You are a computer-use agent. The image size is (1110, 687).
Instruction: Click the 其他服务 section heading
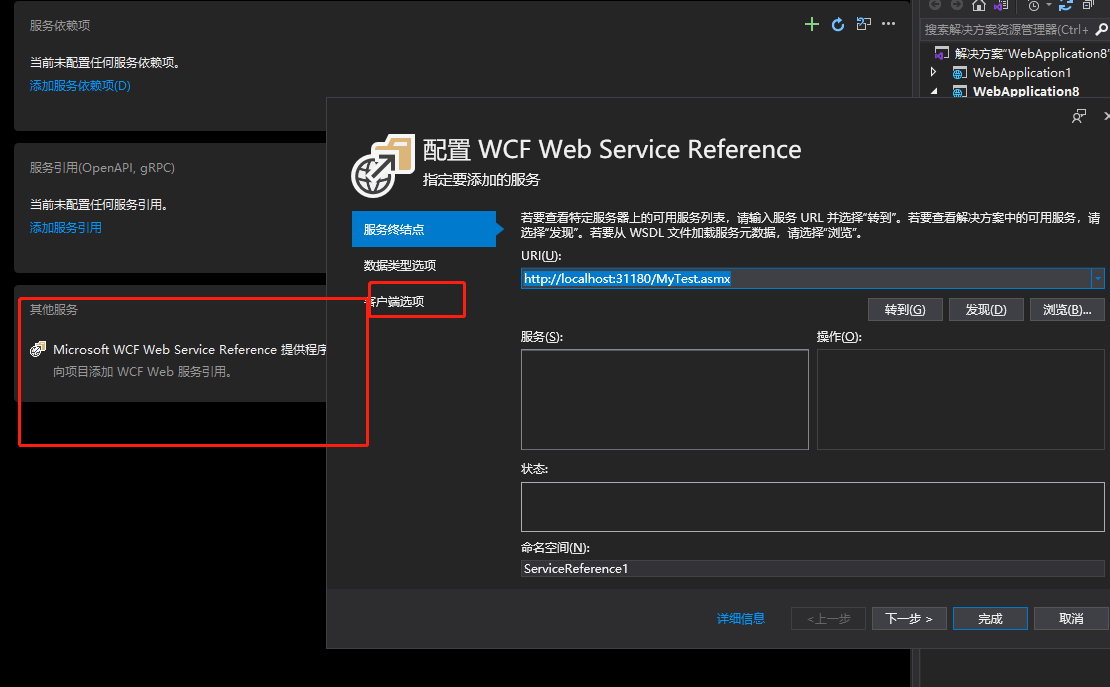point(53,310)
